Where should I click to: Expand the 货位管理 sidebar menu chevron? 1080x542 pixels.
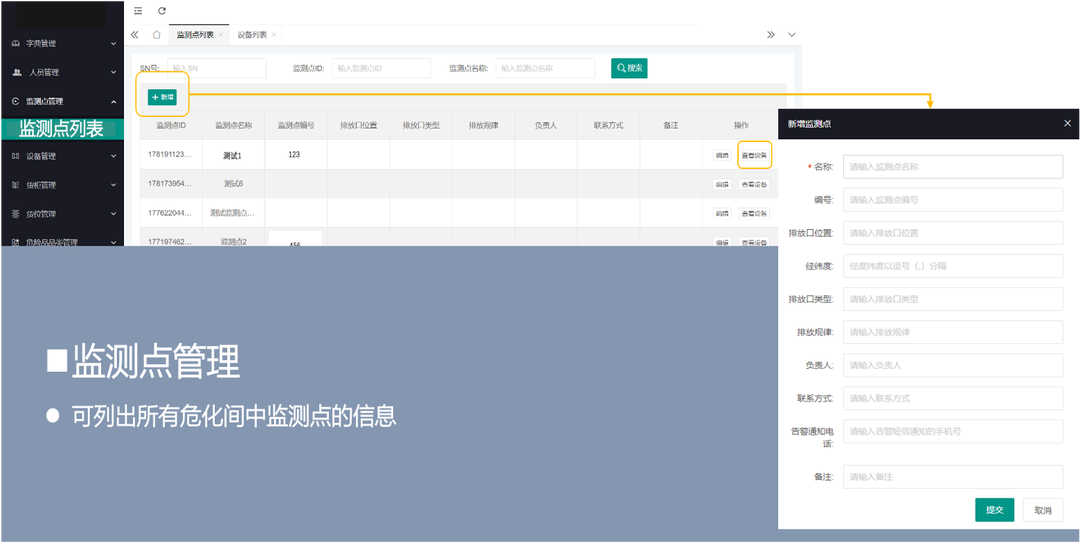114,214
